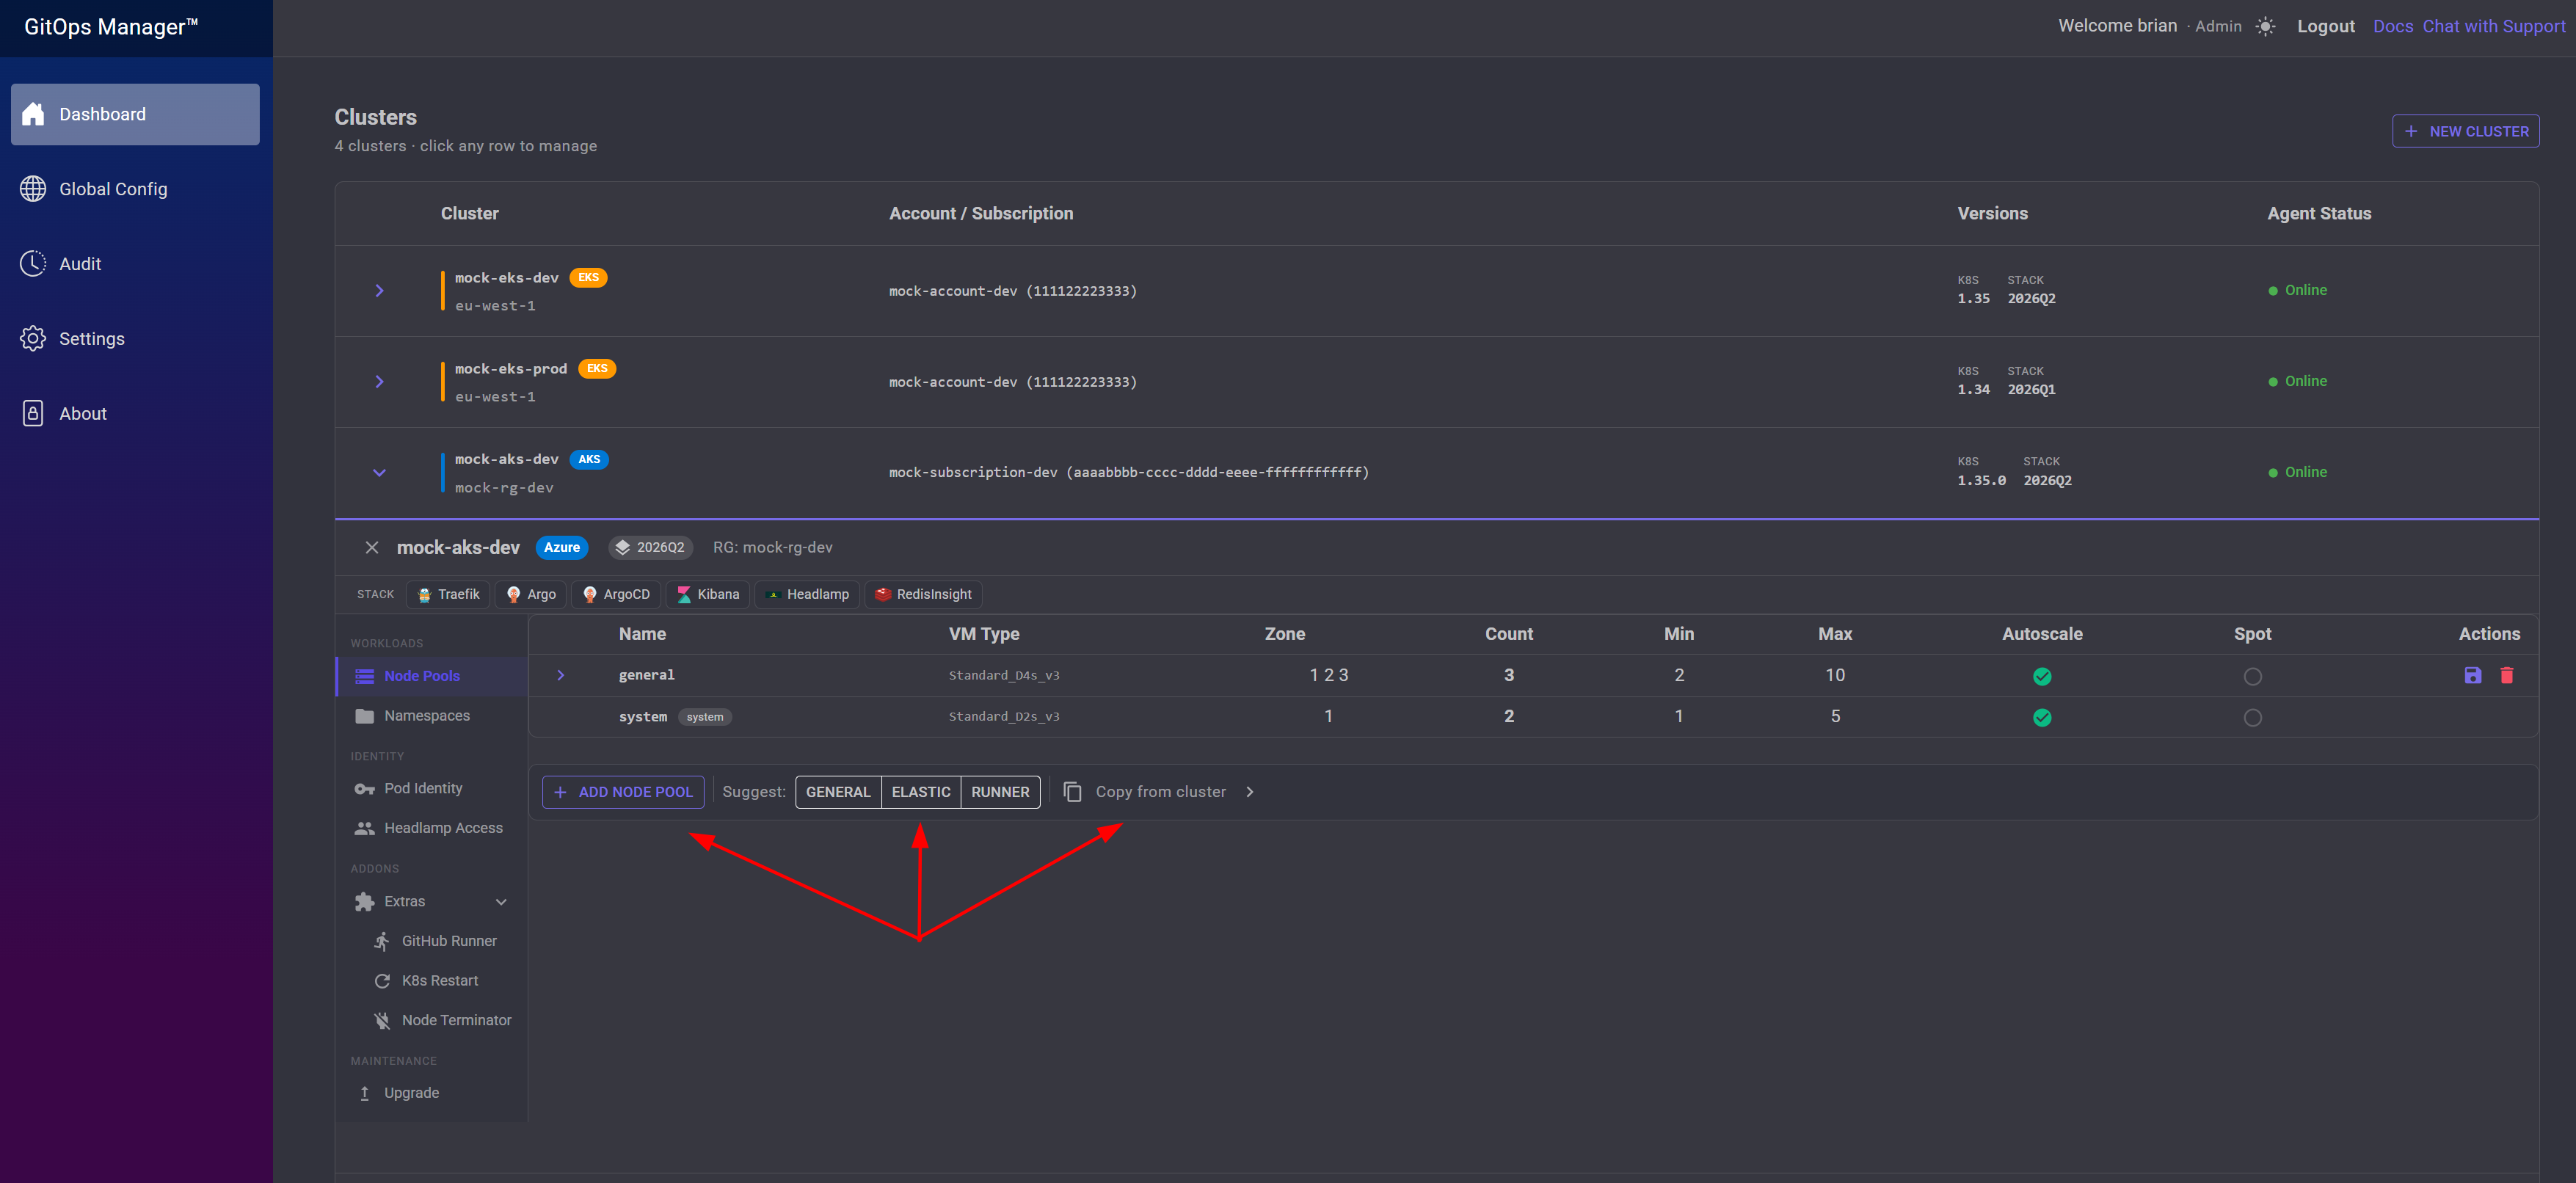Save the general node pool

2472,675
